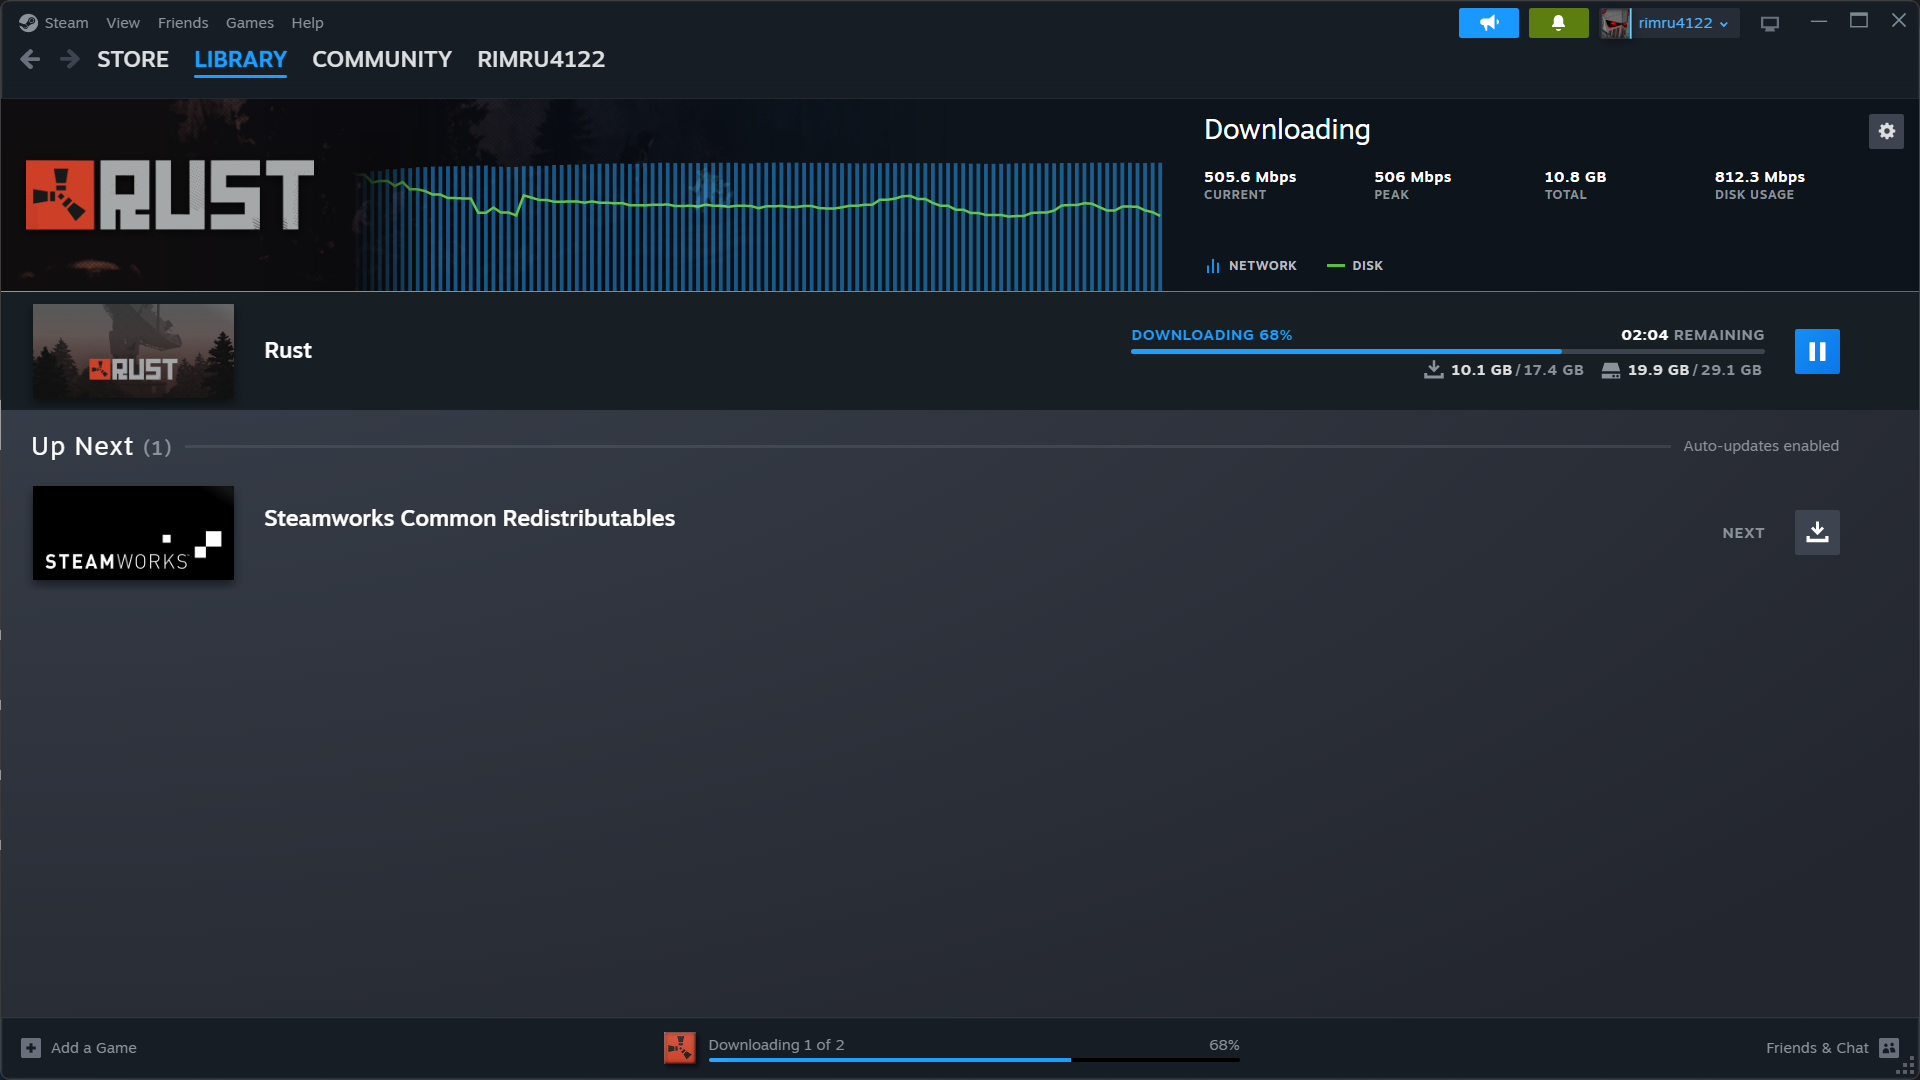Switch to the STORE tab
Screen dimensions: 1920x1080
pos(133,59)
